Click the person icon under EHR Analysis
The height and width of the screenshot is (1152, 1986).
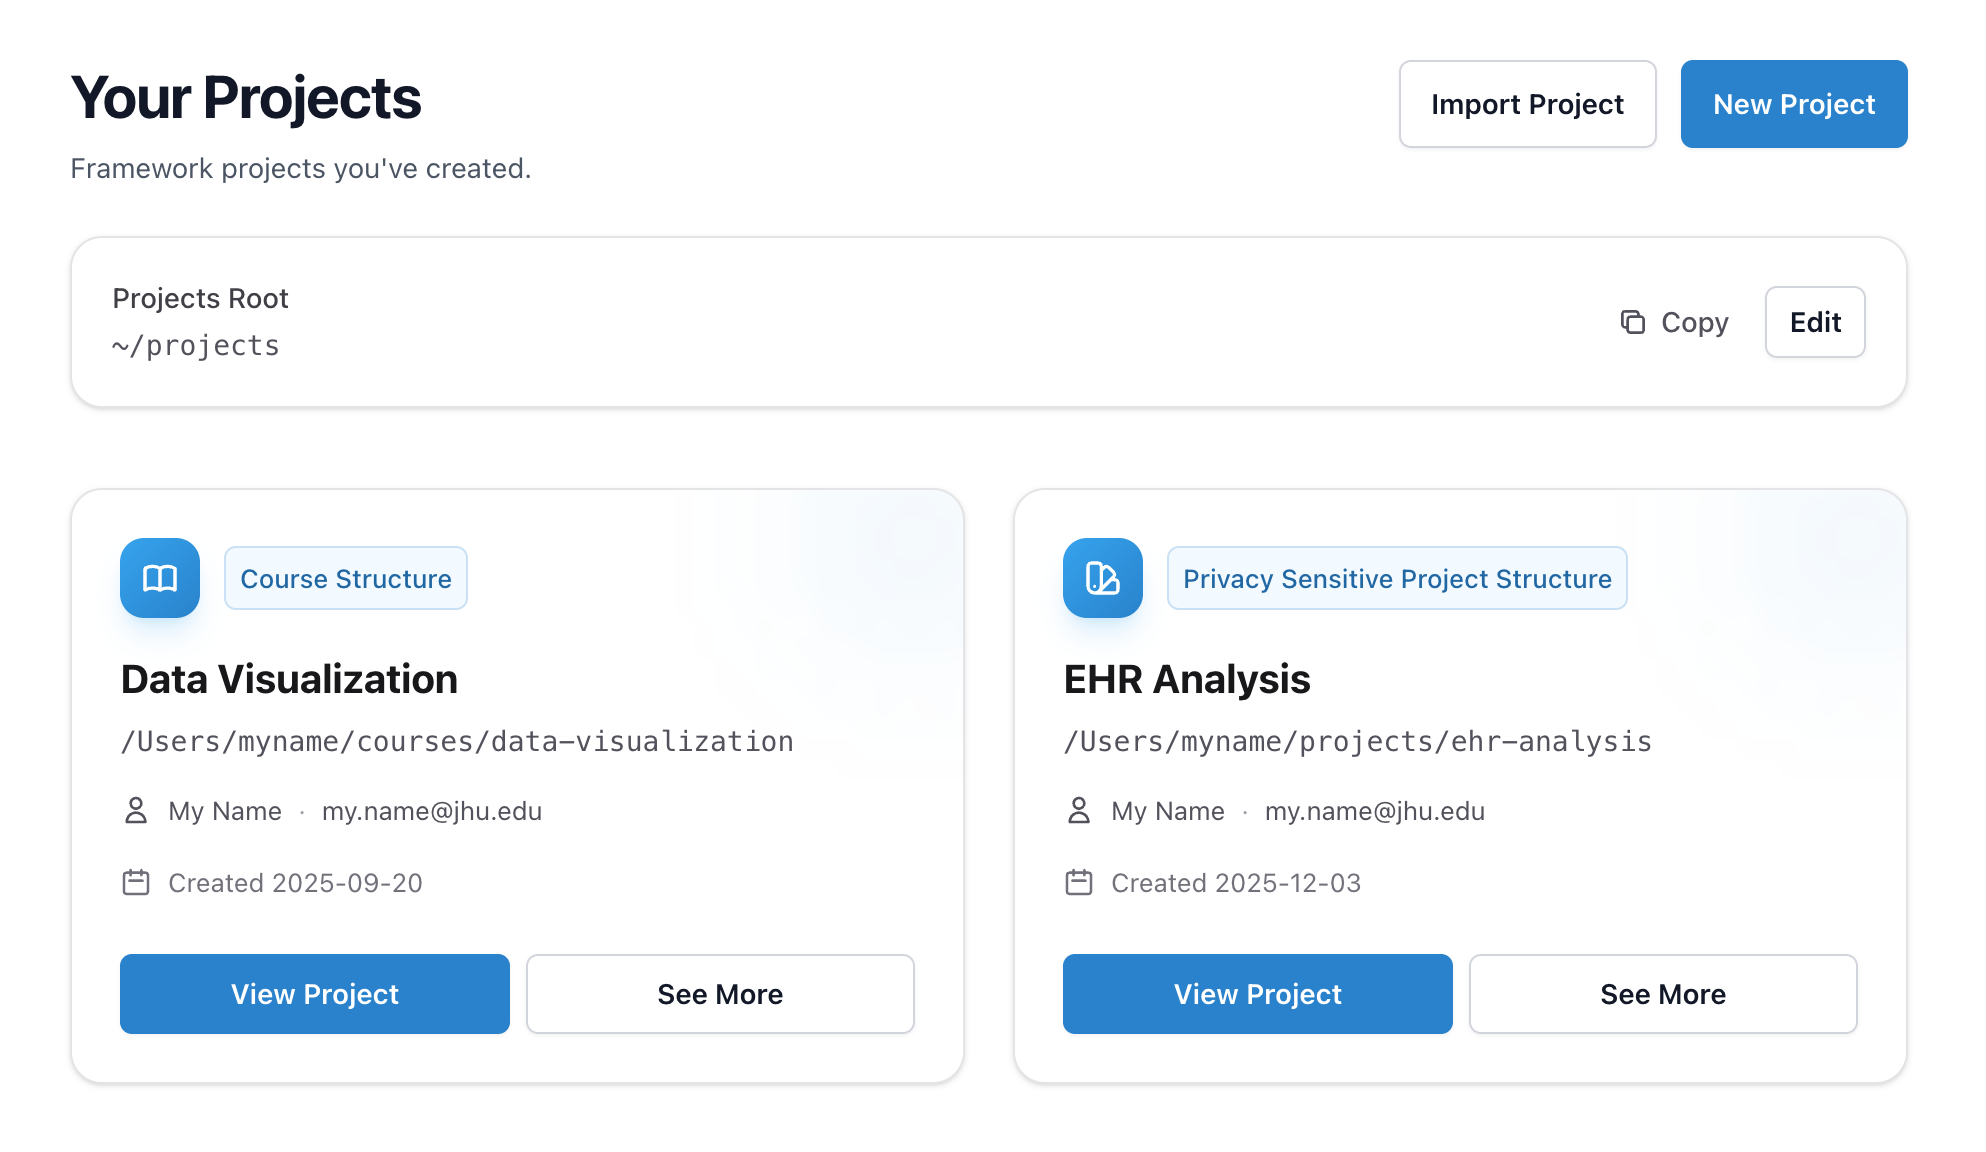click(x=1079, y=811)
